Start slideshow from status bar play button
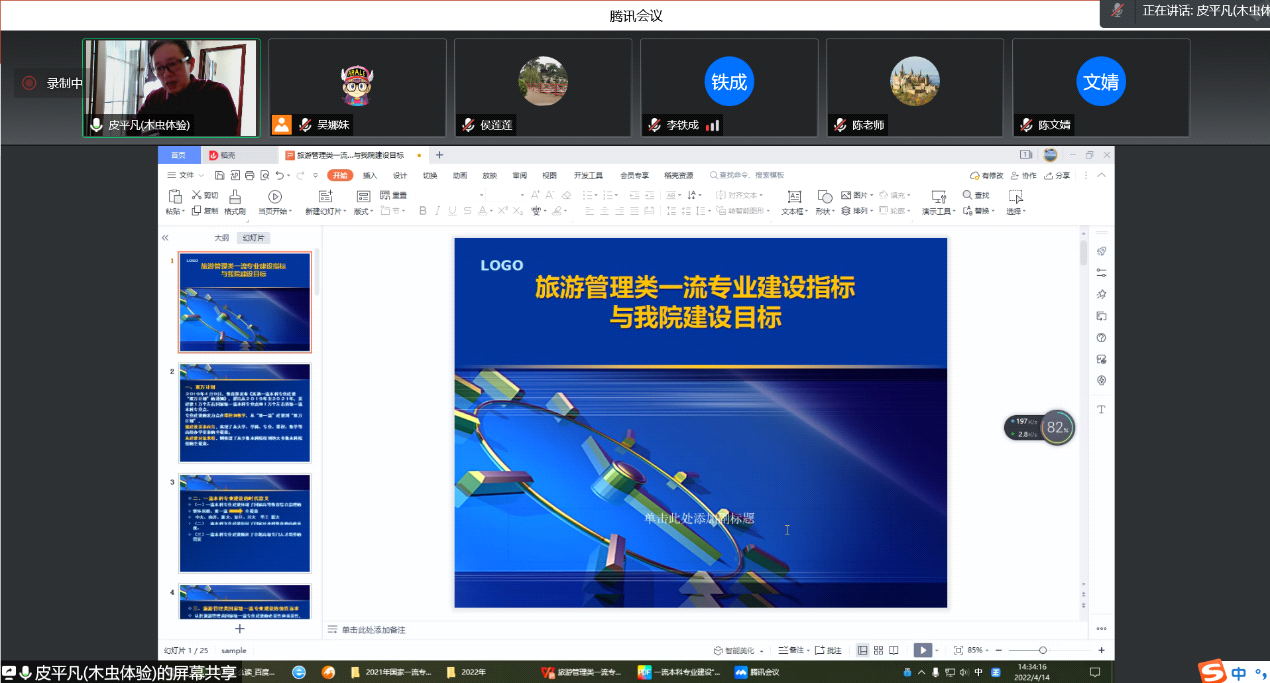Image resolution: width=1270 pixels, height=683 pixels. [922, 650]
